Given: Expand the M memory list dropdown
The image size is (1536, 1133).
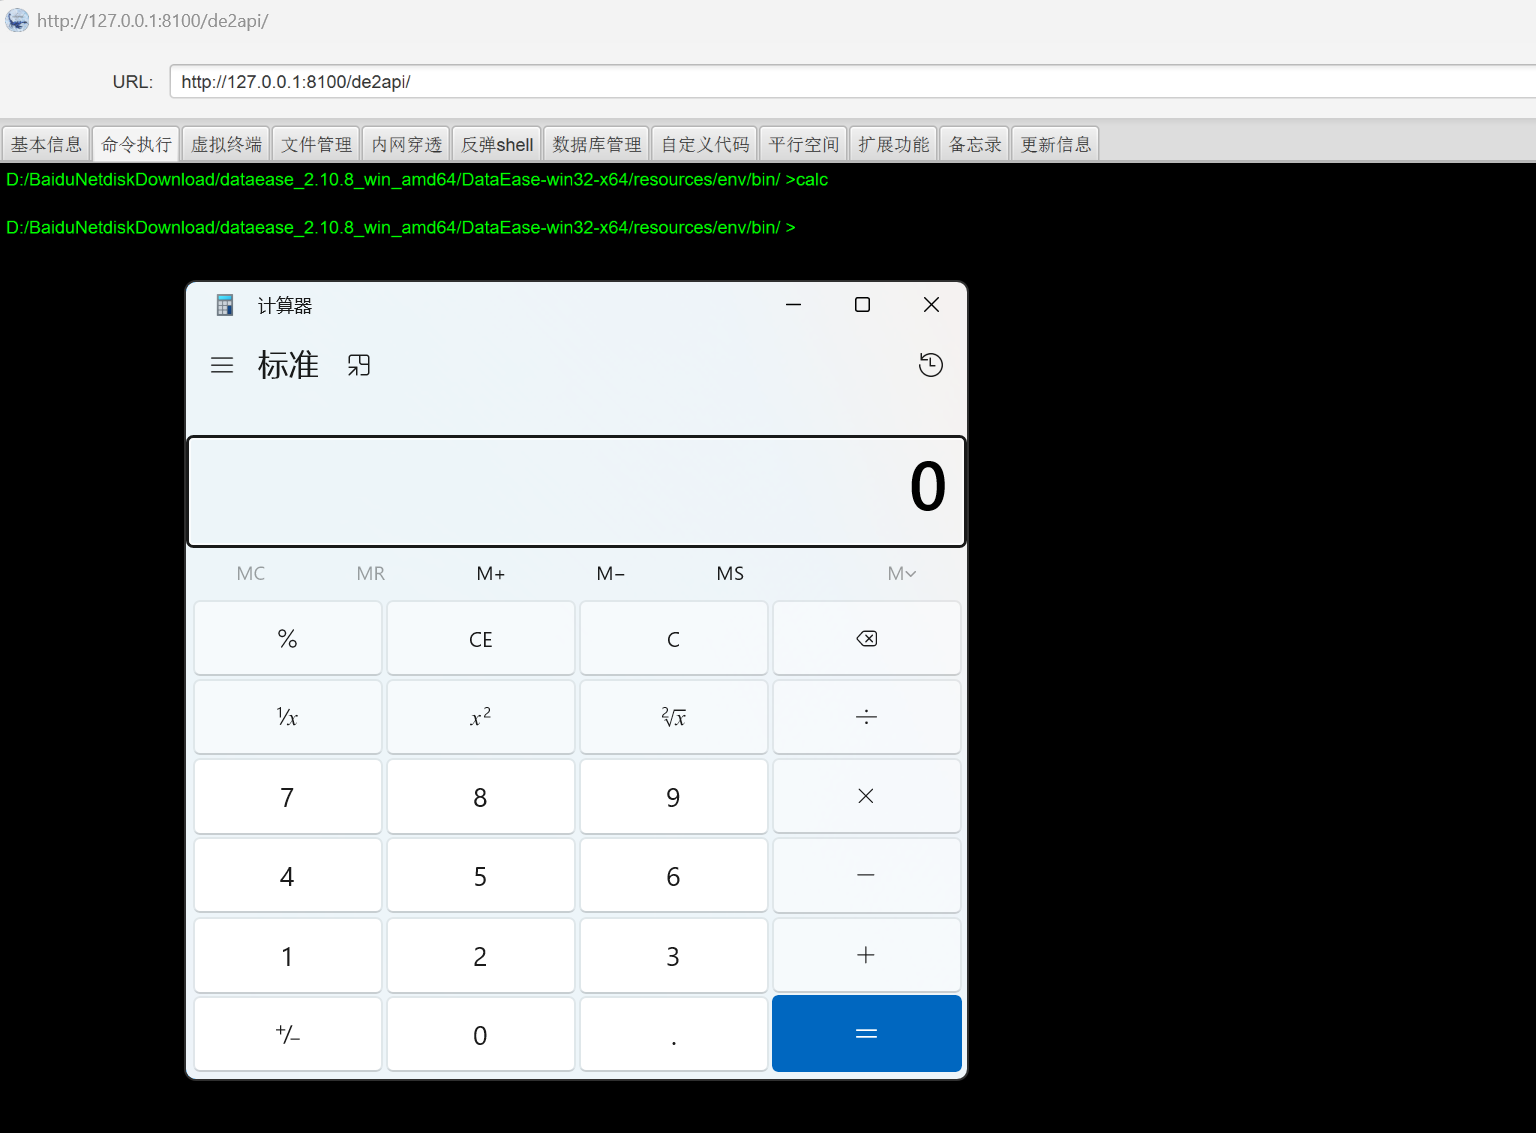Looking at the screenshot, I should click(901, 573).
